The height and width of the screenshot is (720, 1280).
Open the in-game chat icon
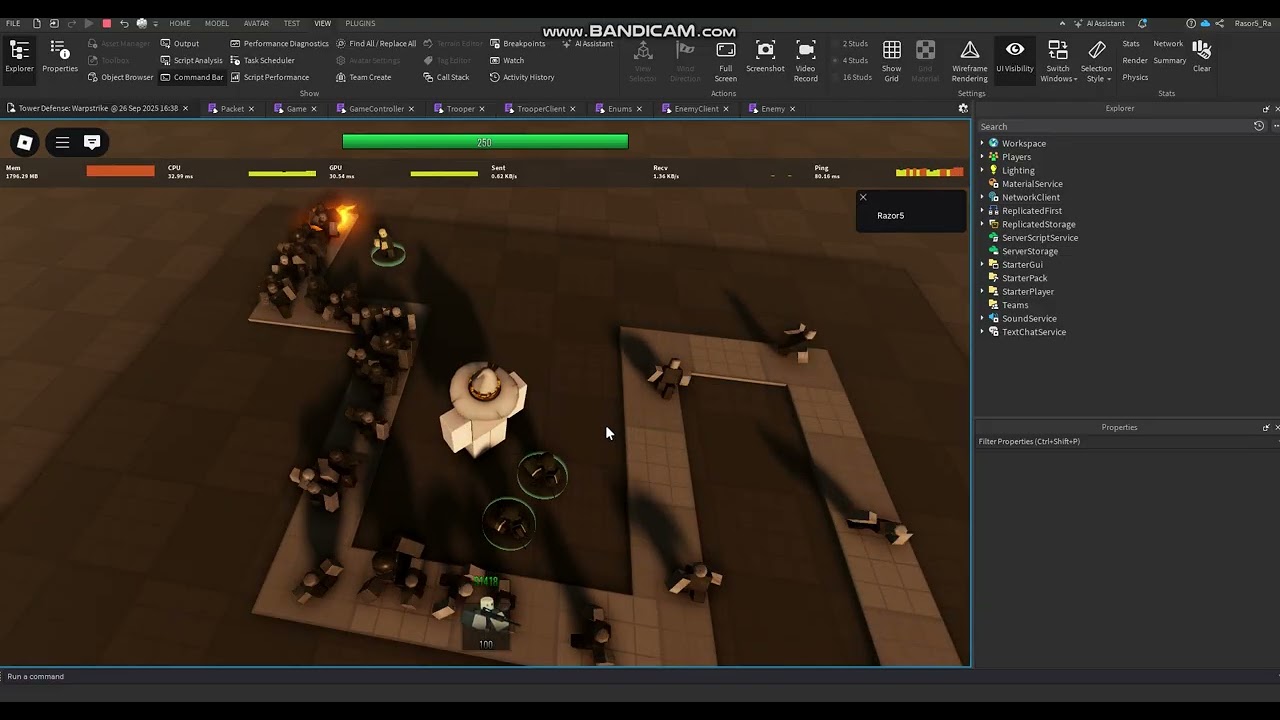(x=92, y=143)
